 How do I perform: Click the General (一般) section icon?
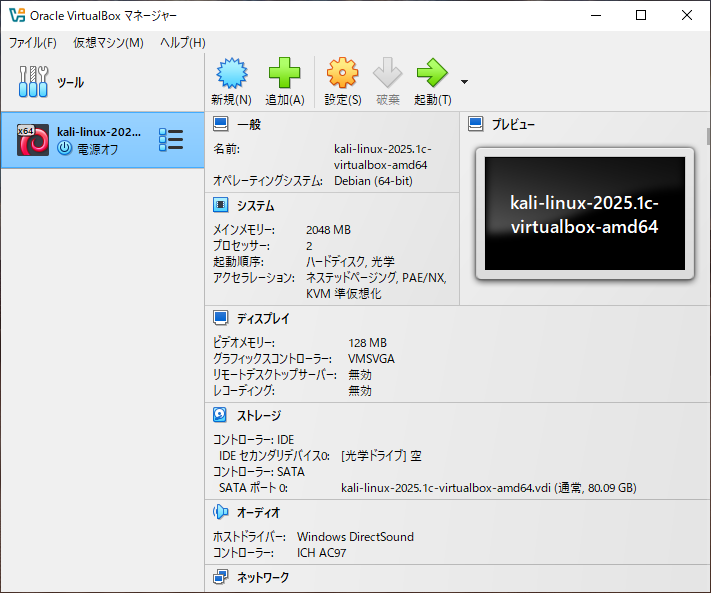coord(221,124)
